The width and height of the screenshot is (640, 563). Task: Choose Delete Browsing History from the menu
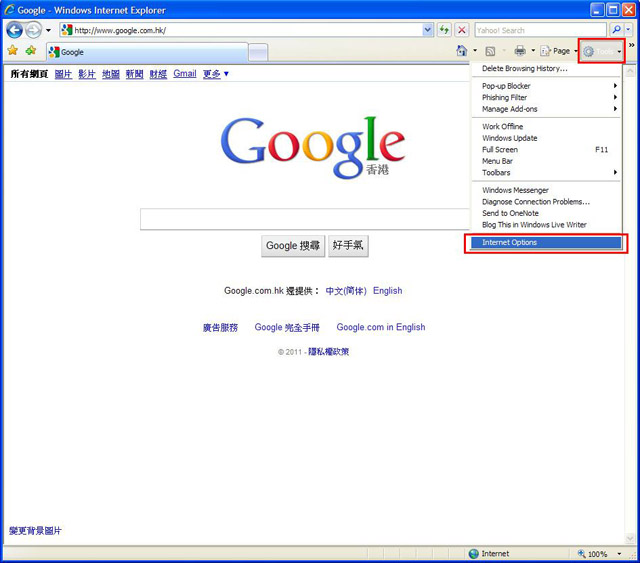[x=546, y=69]
